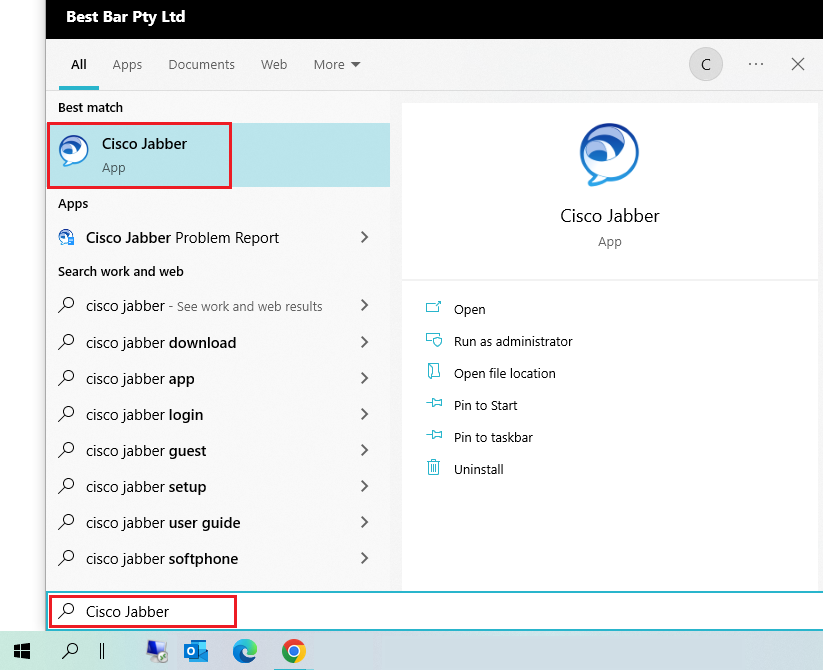Switch to the Apps tab
This screenshot has height=670, width=823.
127,65
